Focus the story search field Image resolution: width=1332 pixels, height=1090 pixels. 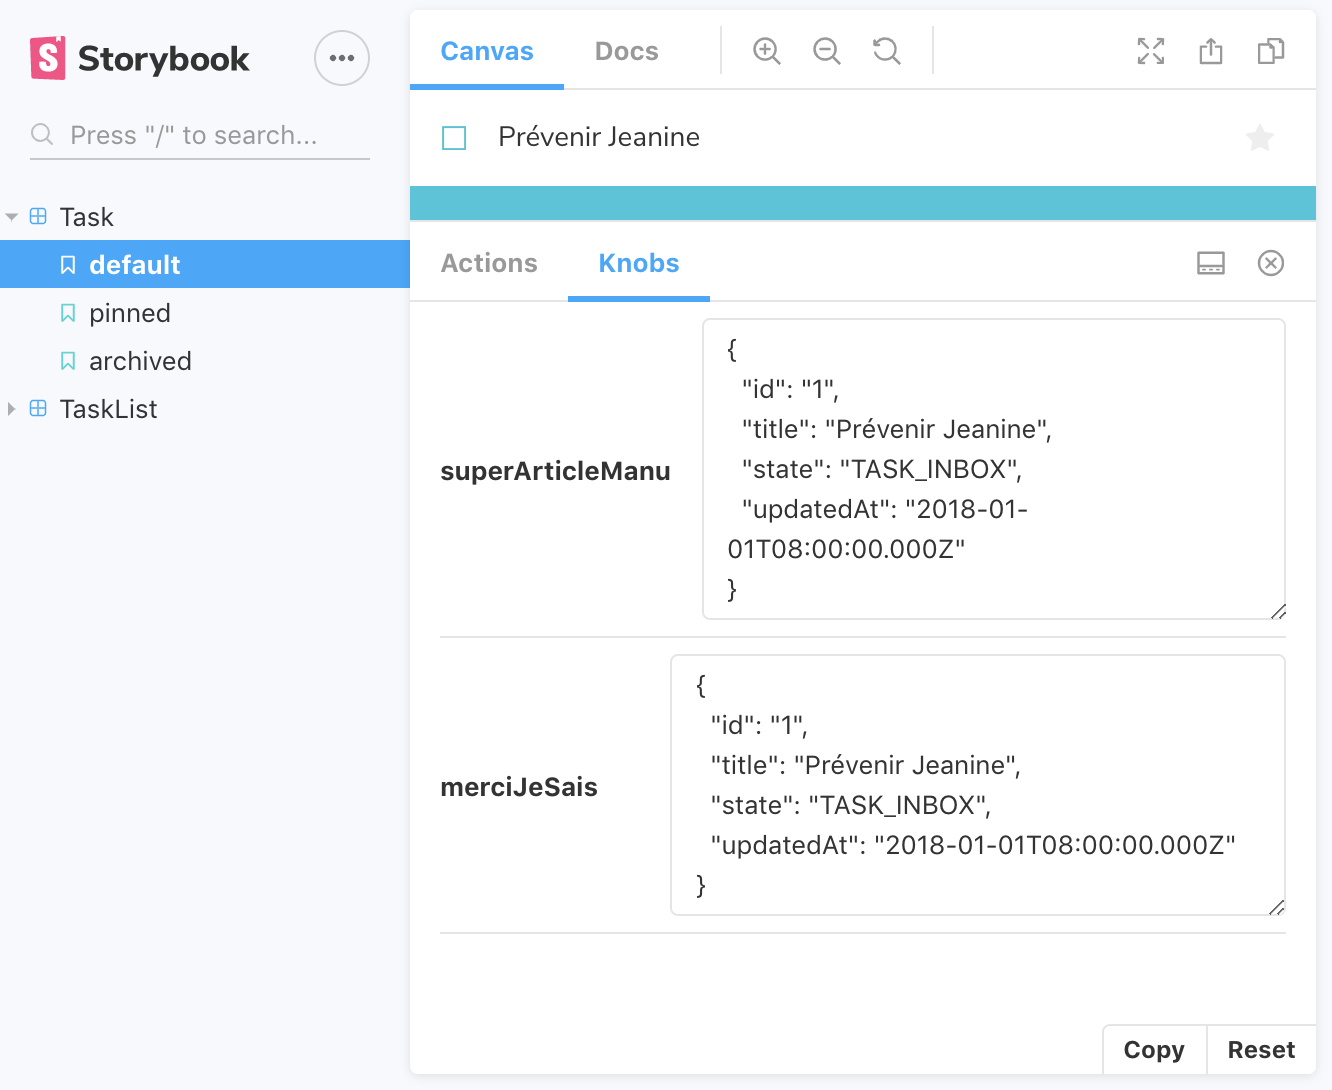click(200, 135)
